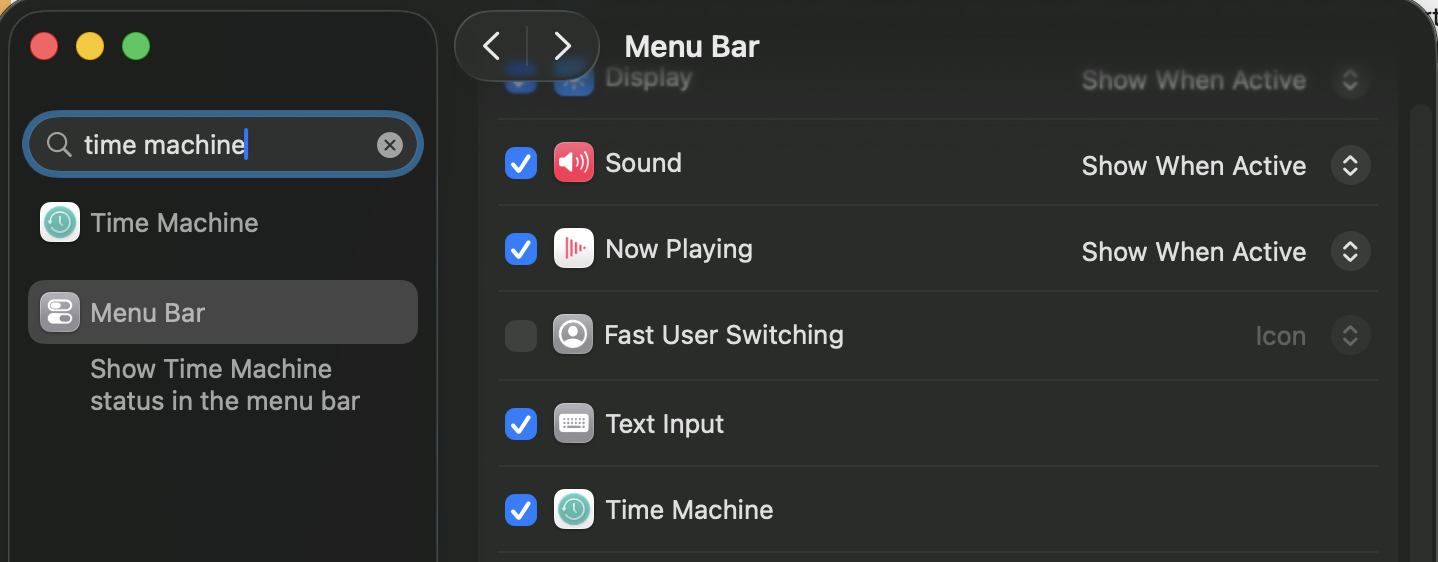Image resolution: width=1438 pixels, height=562 pixels.
Task: Click the Menu Bar window title
Action: pyautogui.click(x=692, y=47)
